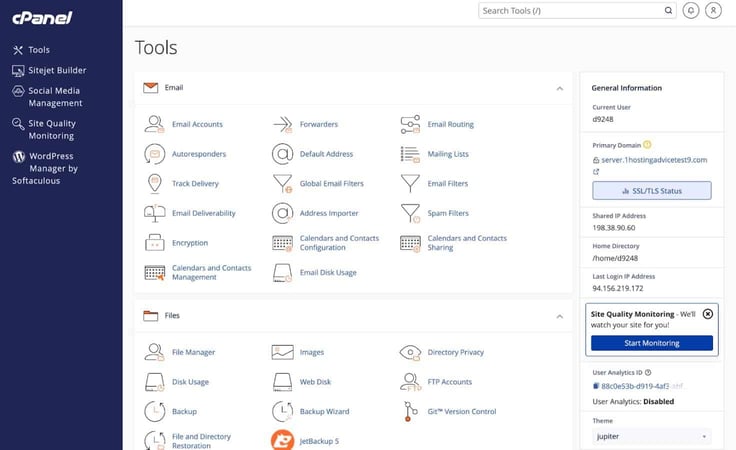The image size is (736, 450).
Task: Click the Images icon
Action: point(283,352)
